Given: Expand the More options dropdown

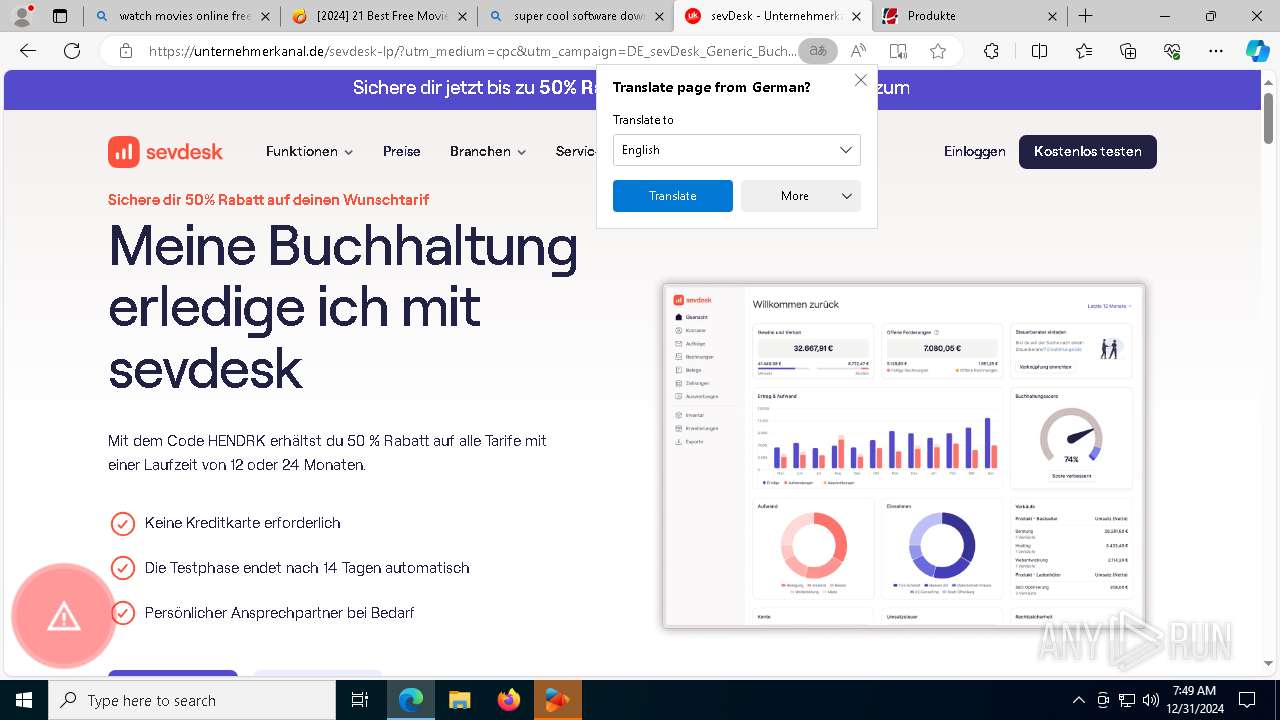Looking at the screenshot, I should coord(801,196).
